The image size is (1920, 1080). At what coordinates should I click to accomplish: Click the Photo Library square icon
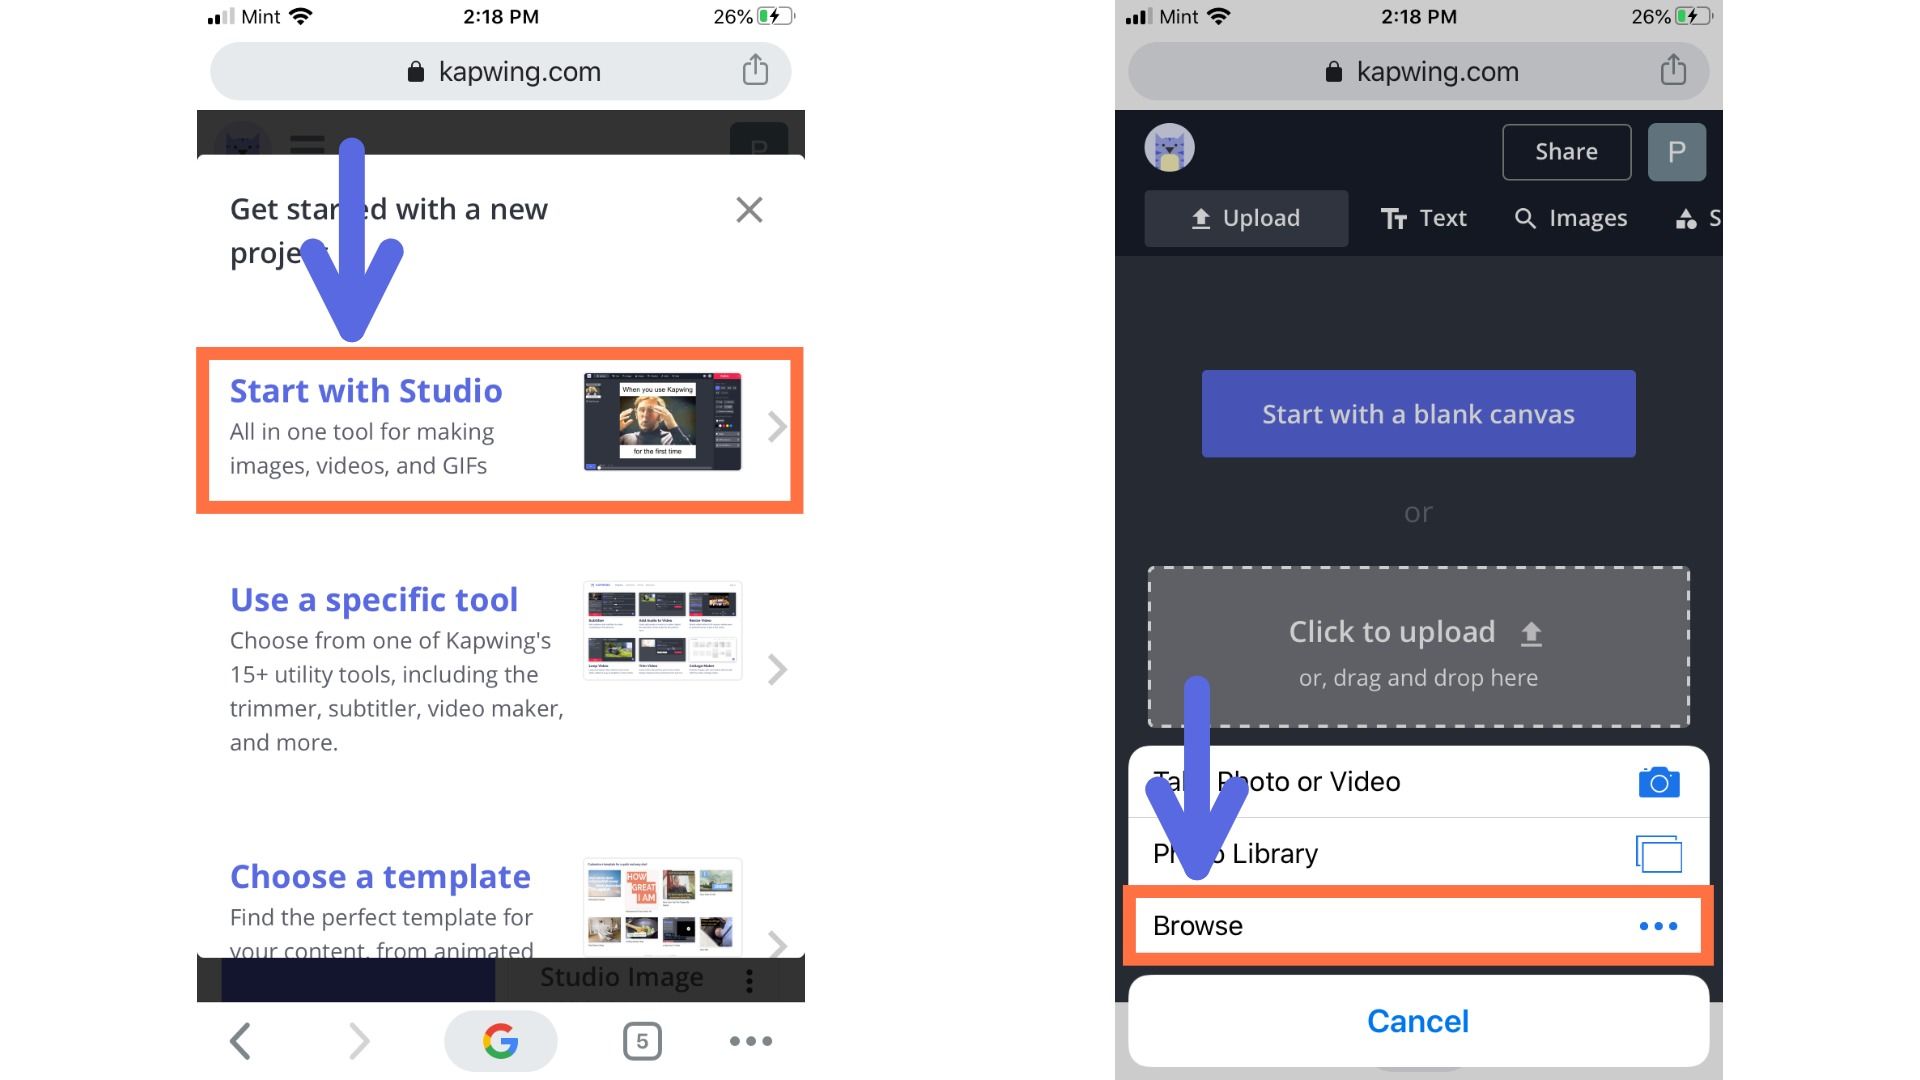(x=1658, y=853)
